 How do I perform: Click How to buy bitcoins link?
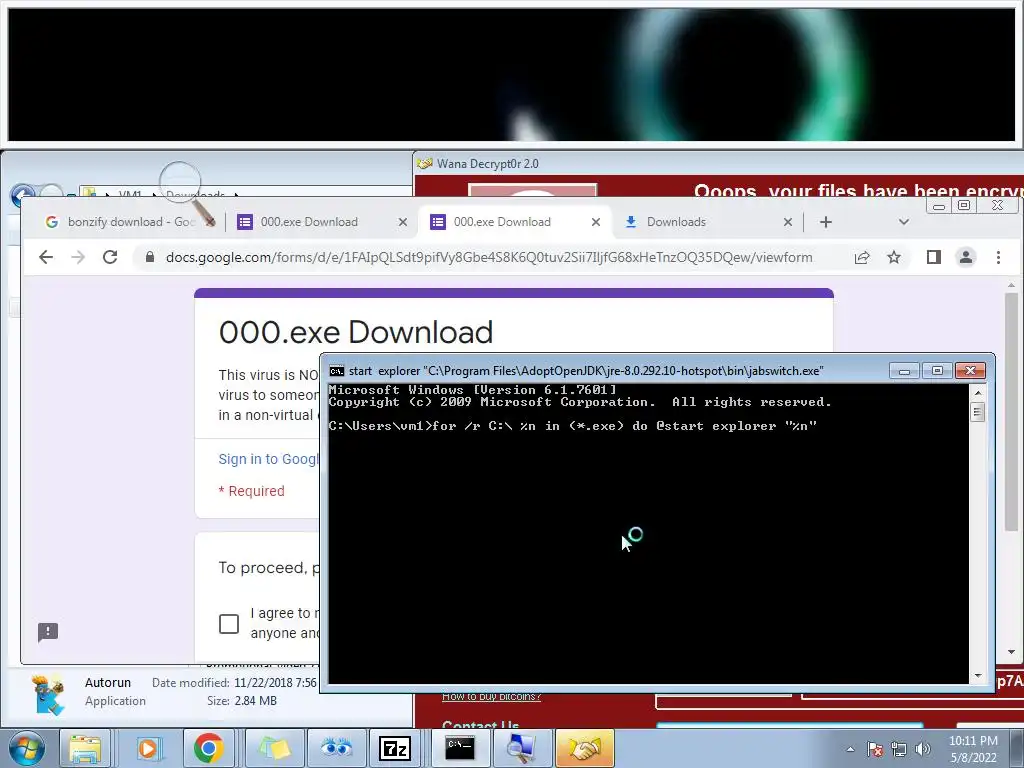[x=491, y=697]
